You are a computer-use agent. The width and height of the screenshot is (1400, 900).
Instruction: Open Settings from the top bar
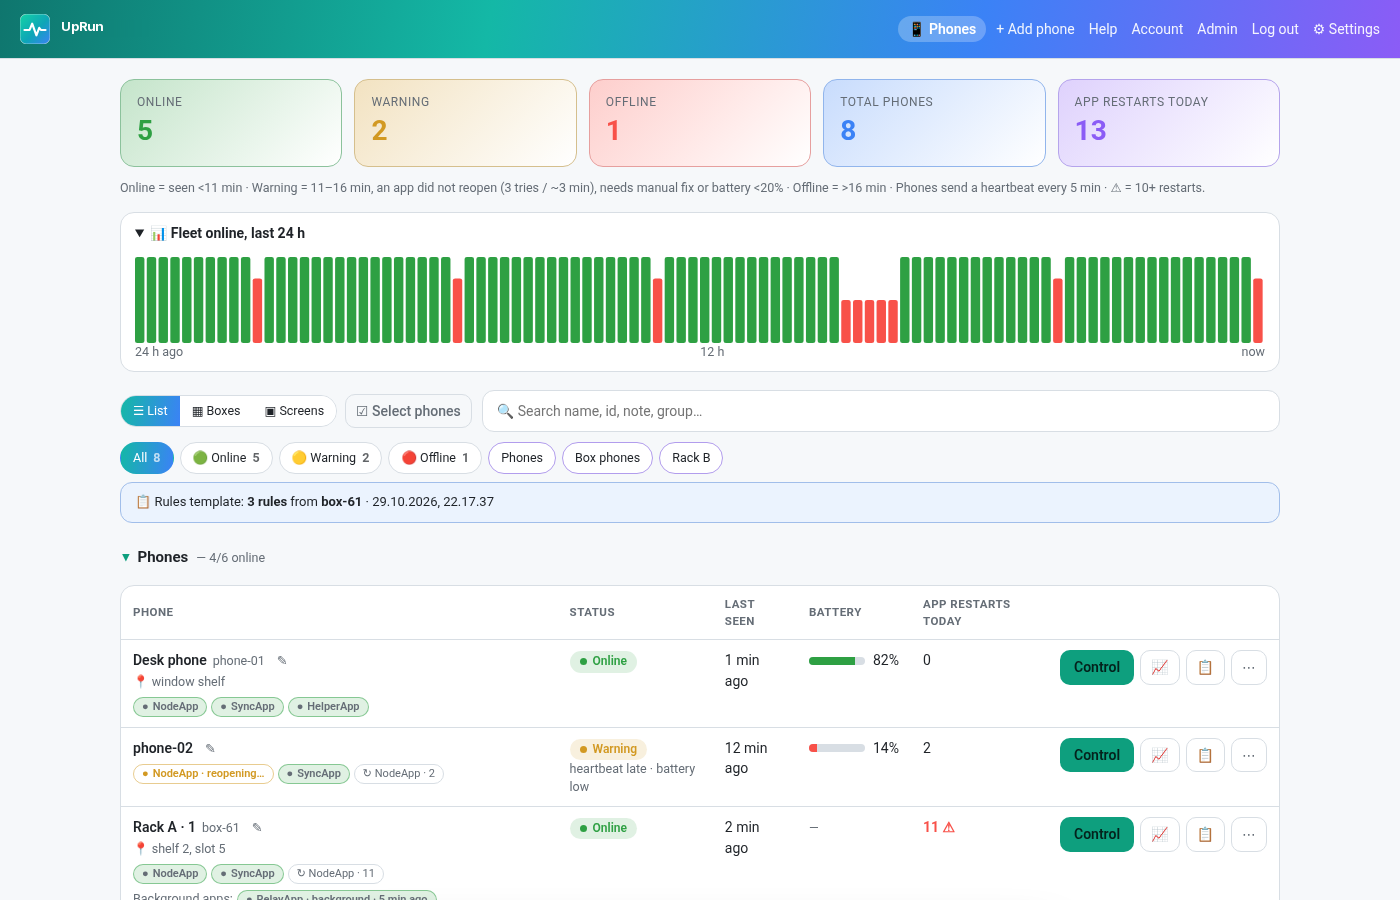[1346, 29]
